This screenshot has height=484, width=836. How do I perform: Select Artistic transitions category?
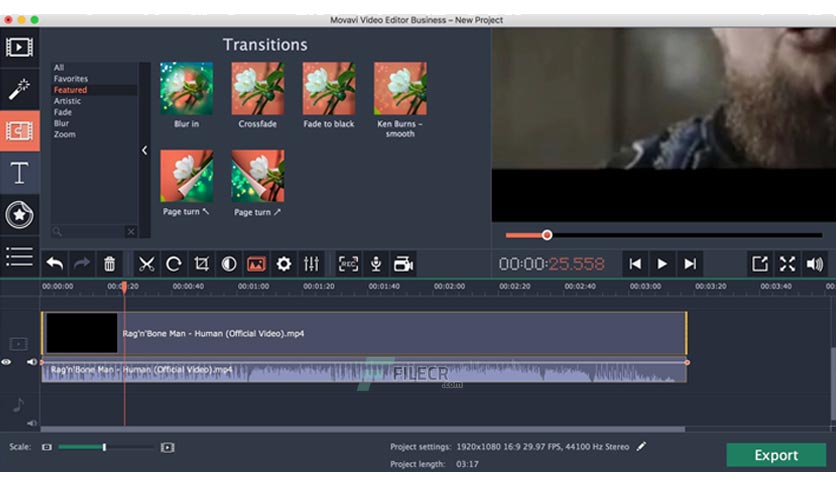click(67, 101)
